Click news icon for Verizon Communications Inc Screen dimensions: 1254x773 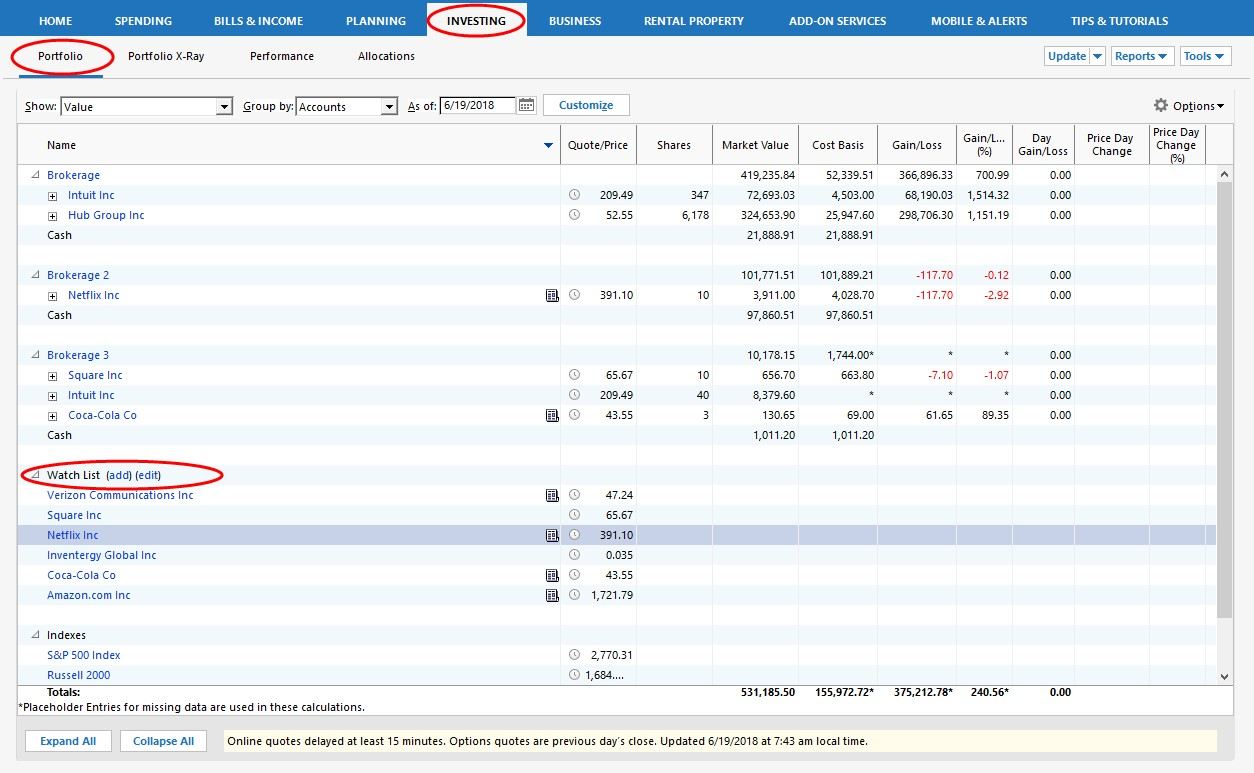552,496
